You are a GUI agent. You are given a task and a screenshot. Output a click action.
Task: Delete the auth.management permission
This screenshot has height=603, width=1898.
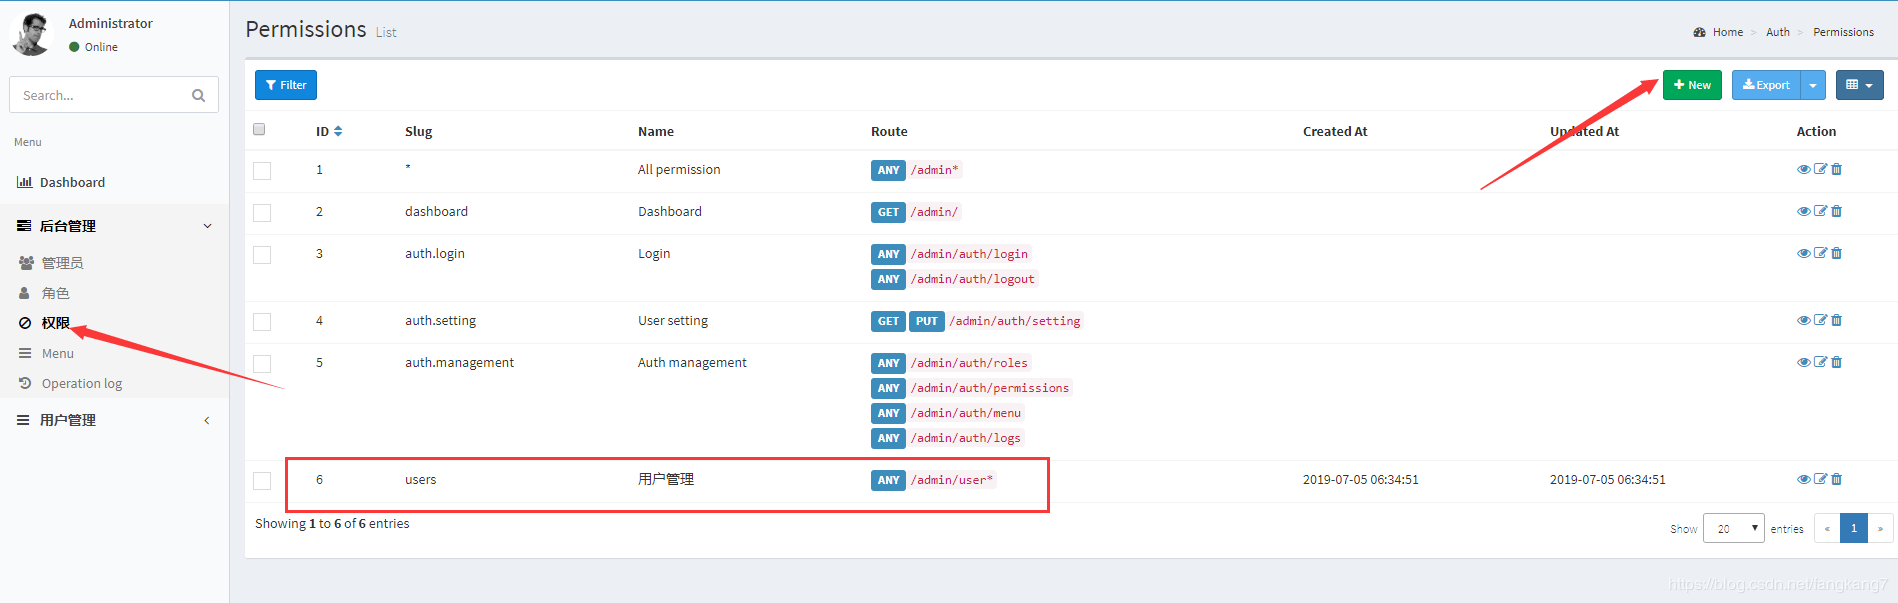coord(1836,362)
